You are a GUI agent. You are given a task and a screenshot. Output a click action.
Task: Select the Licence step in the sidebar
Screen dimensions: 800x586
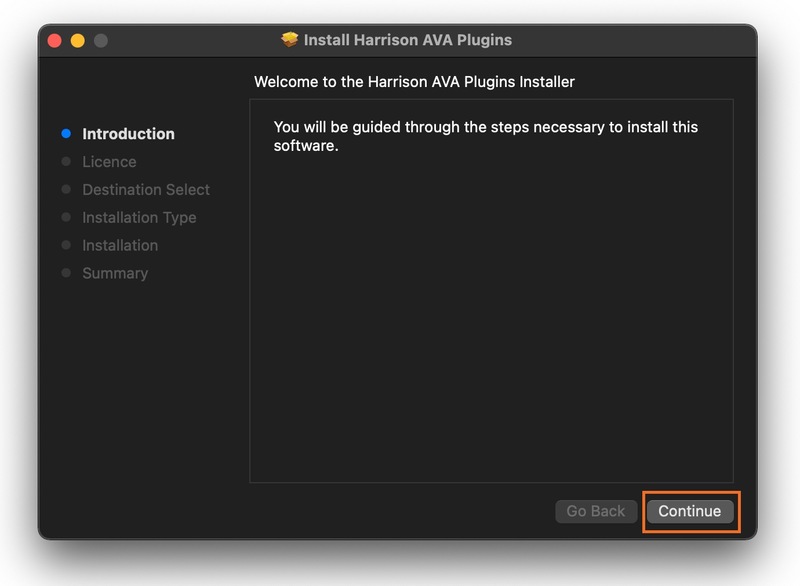(109, 162)
